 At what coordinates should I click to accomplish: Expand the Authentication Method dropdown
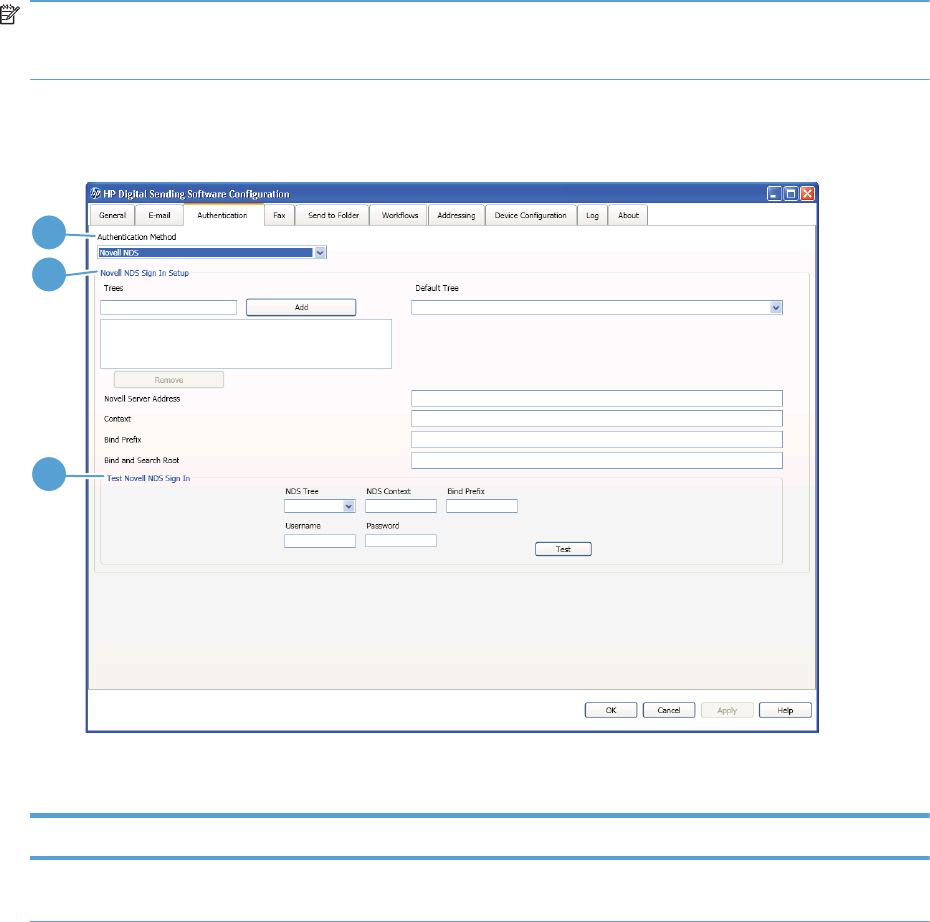(x=320, y=253)
